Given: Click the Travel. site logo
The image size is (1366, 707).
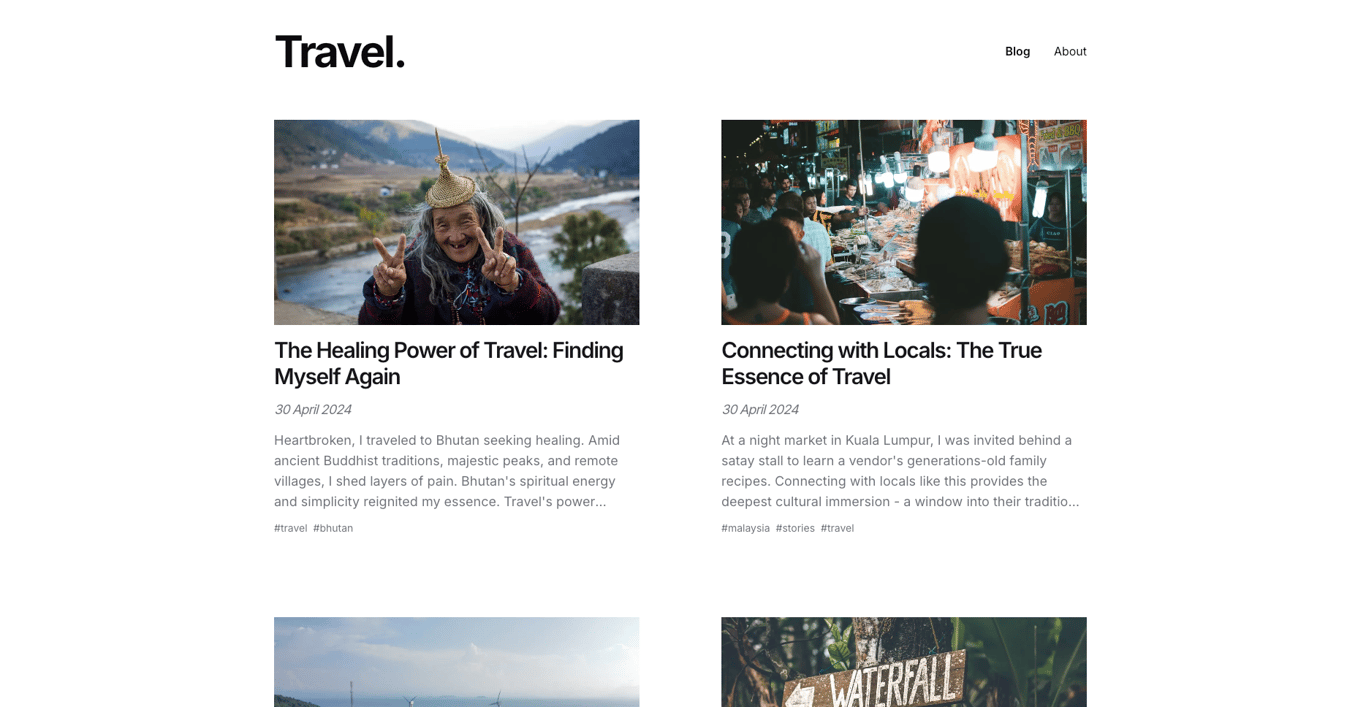Looking at the screenshot, I should coord(340,52).
